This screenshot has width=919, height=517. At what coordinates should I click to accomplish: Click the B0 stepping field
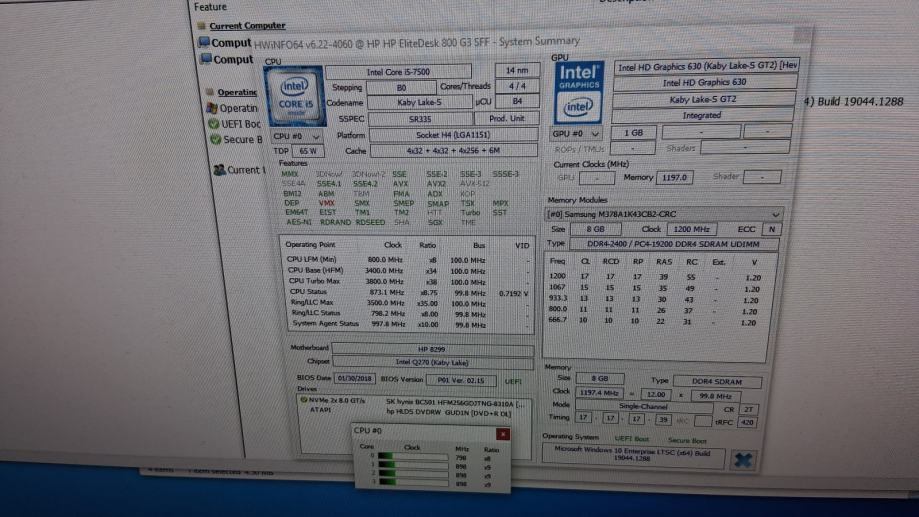coord(401,88)
